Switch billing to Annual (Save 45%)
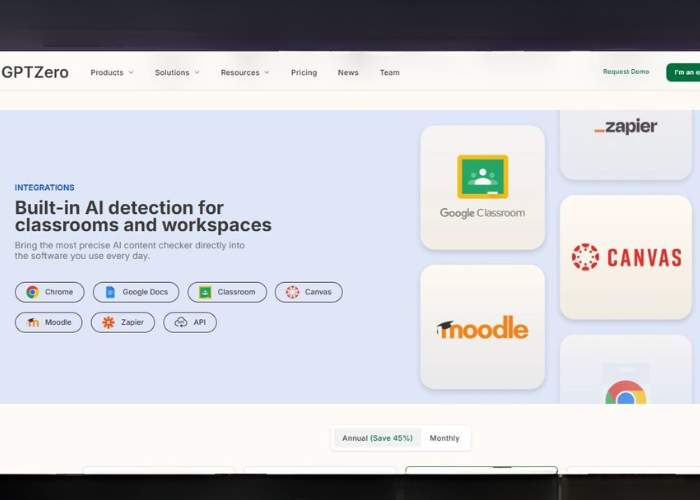The width and height of the screenshot is (700, 500). 377,438
